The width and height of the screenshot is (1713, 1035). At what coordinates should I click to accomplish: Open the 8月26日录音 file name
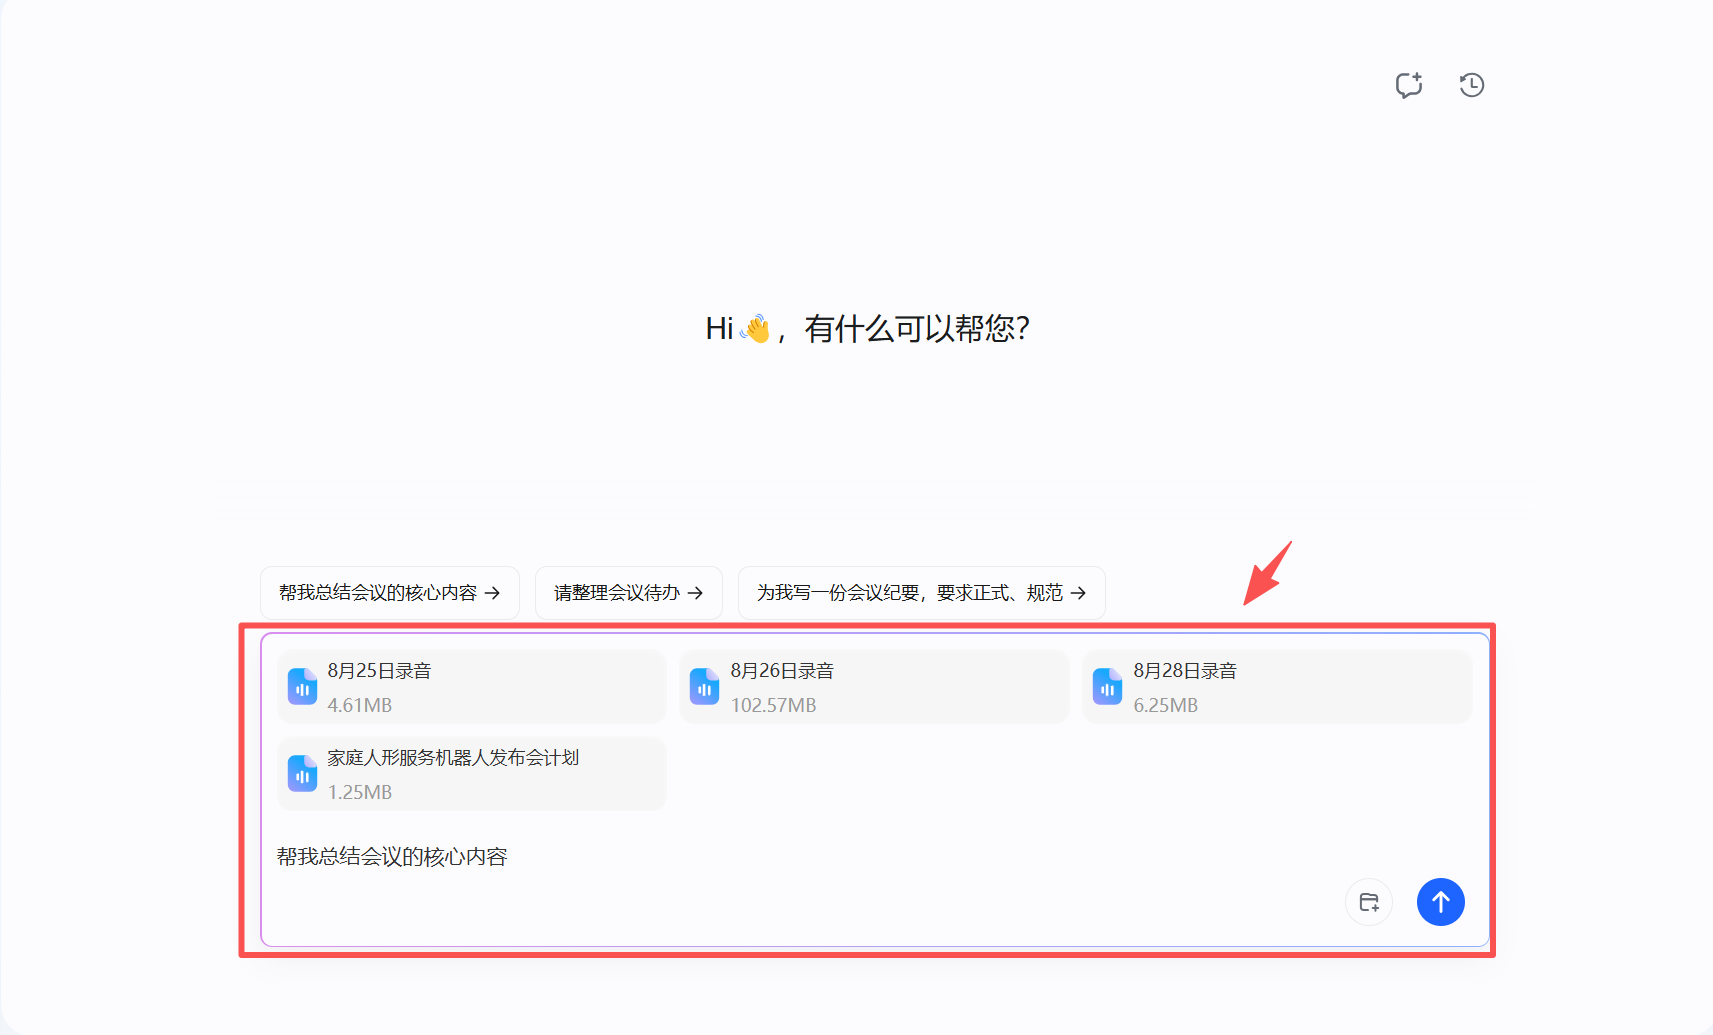tap(782, 671)
